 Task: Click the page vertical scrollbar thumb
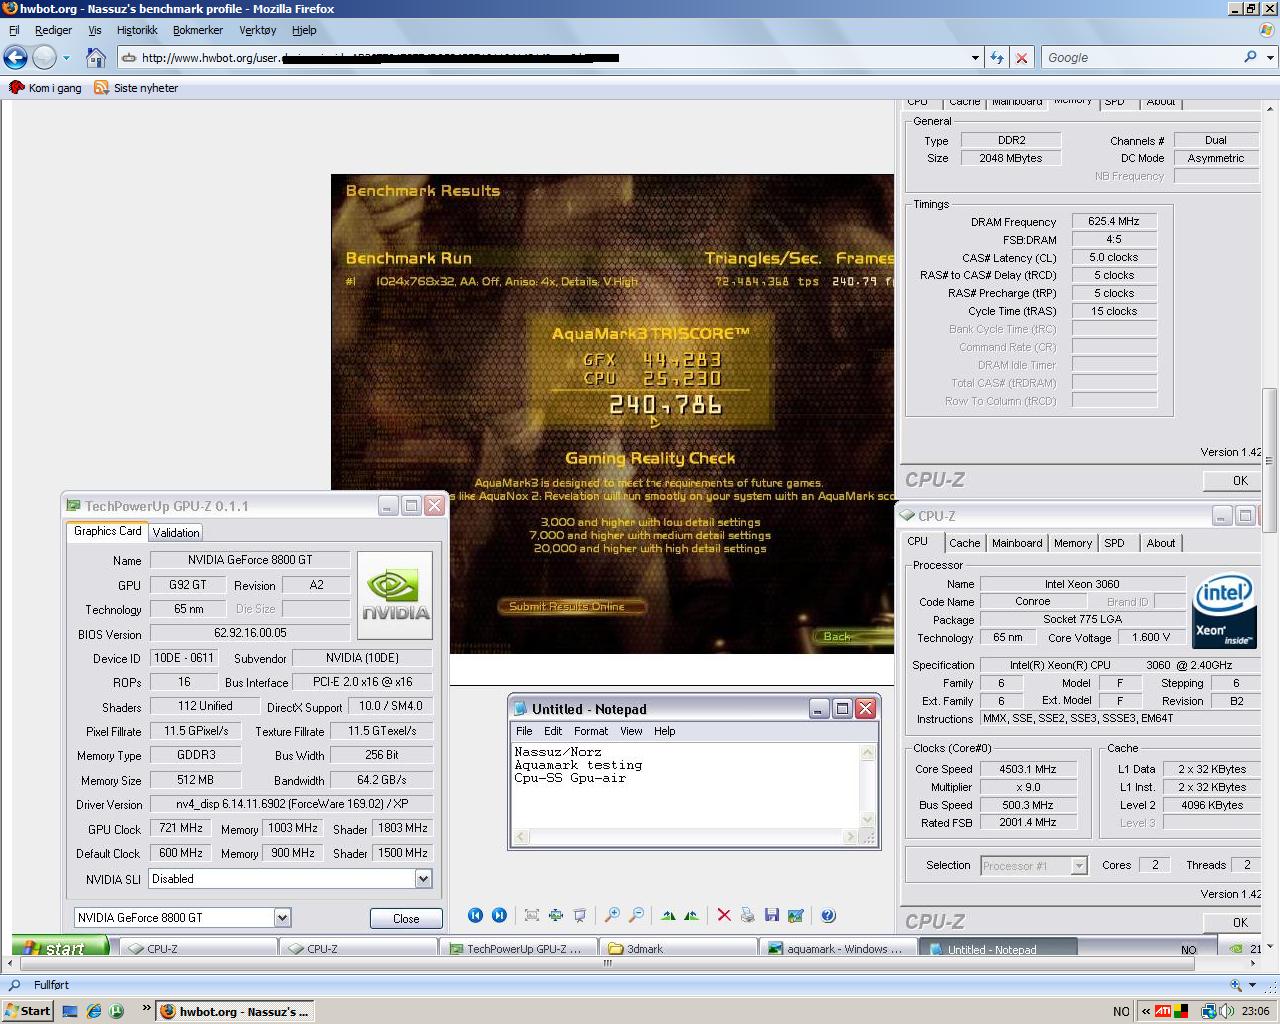1269,460
